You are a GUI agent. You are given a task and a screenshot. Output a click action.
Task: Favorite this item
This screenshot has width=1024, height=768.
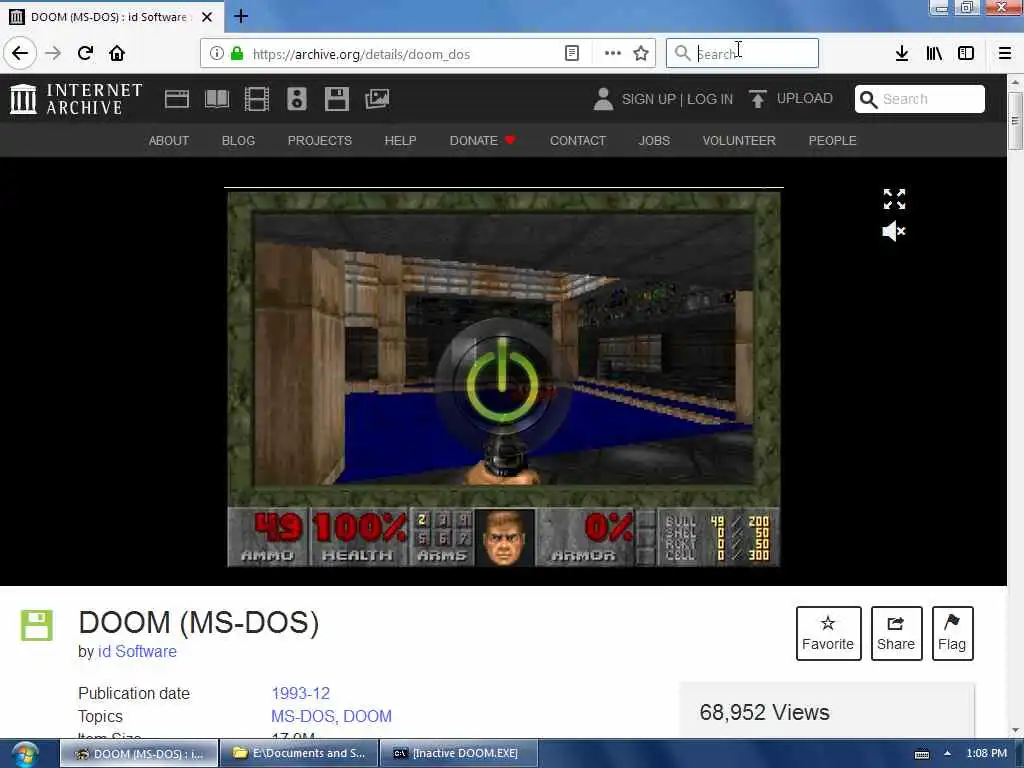(x=828, y=633)
